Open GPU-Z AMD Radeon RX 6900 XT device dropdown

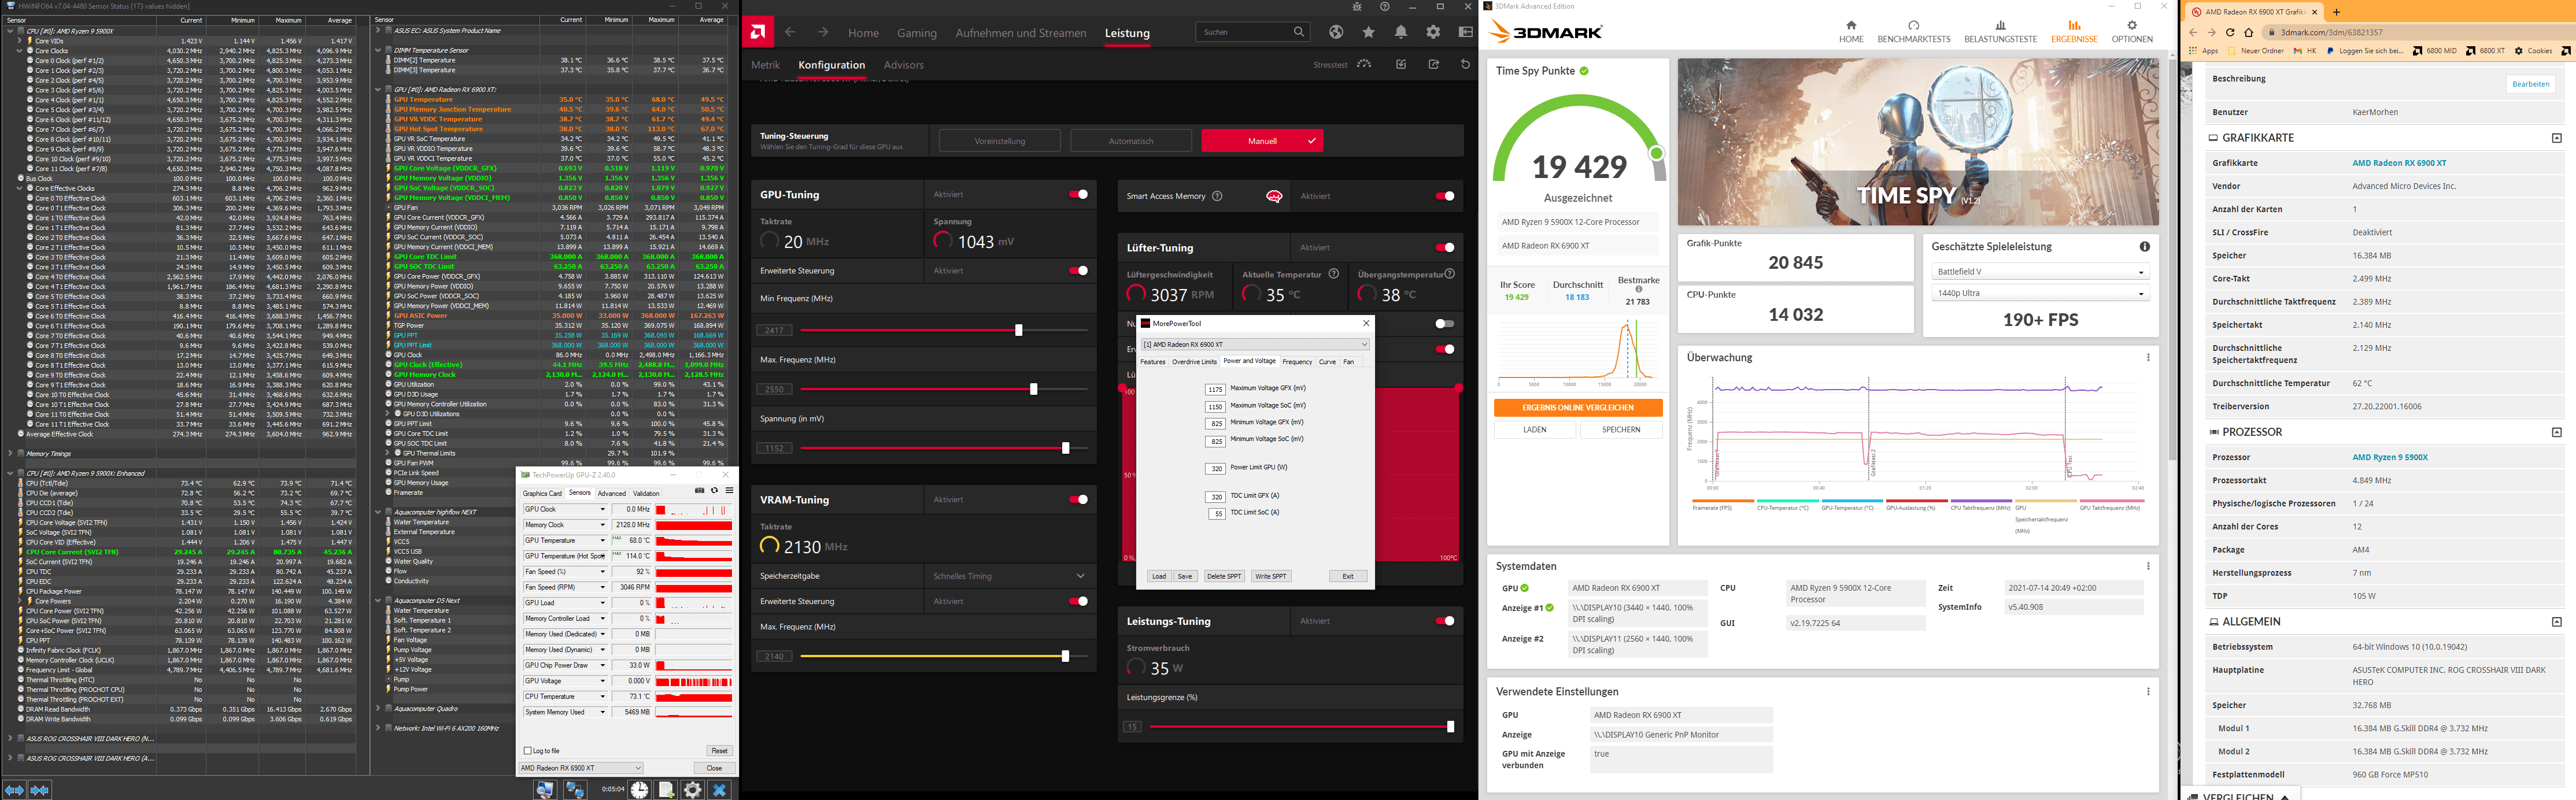(x=581, y=768)
